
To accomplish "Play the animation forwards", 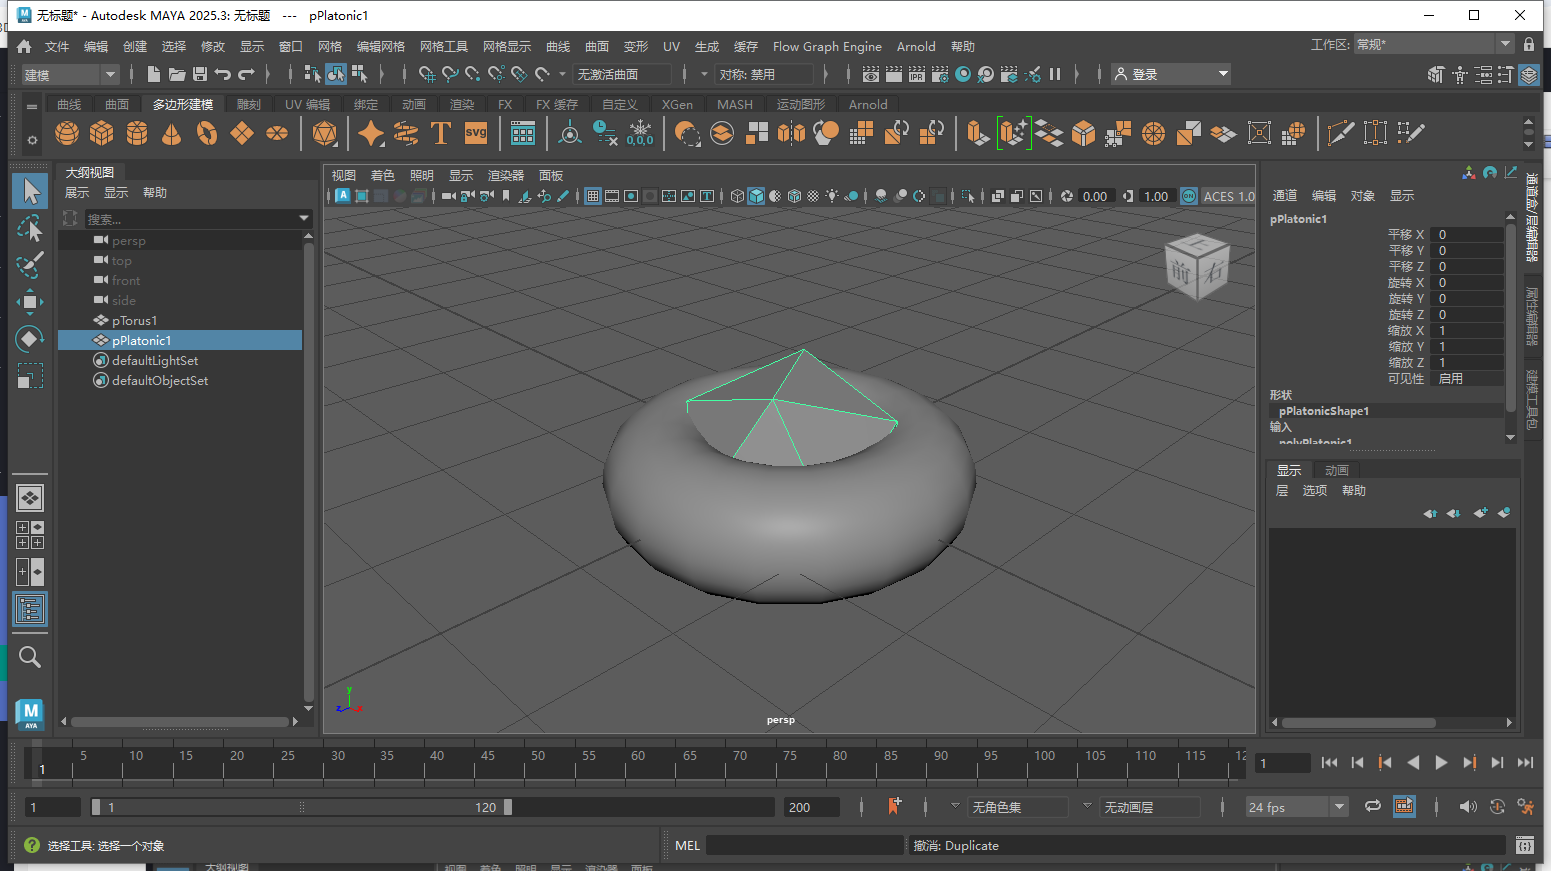I will pos(1441,763).
